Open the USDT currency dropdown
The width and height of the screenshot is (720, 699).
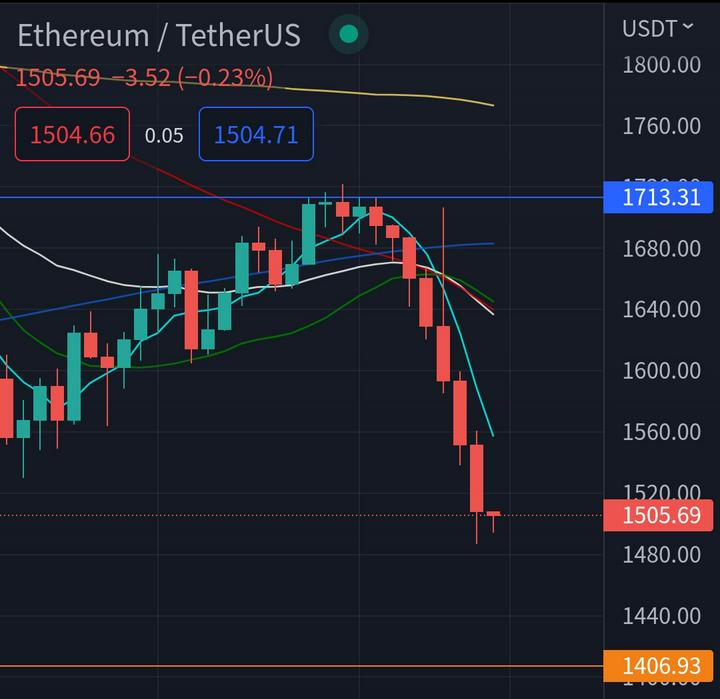coord(657,29)
